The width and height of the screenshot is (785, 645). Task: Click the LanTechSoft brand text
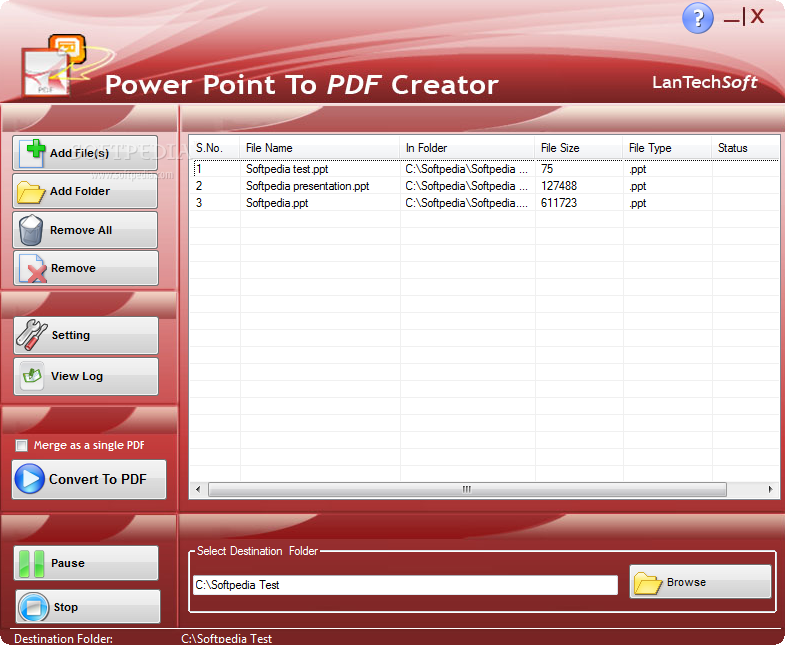click(x=705, y=83)
